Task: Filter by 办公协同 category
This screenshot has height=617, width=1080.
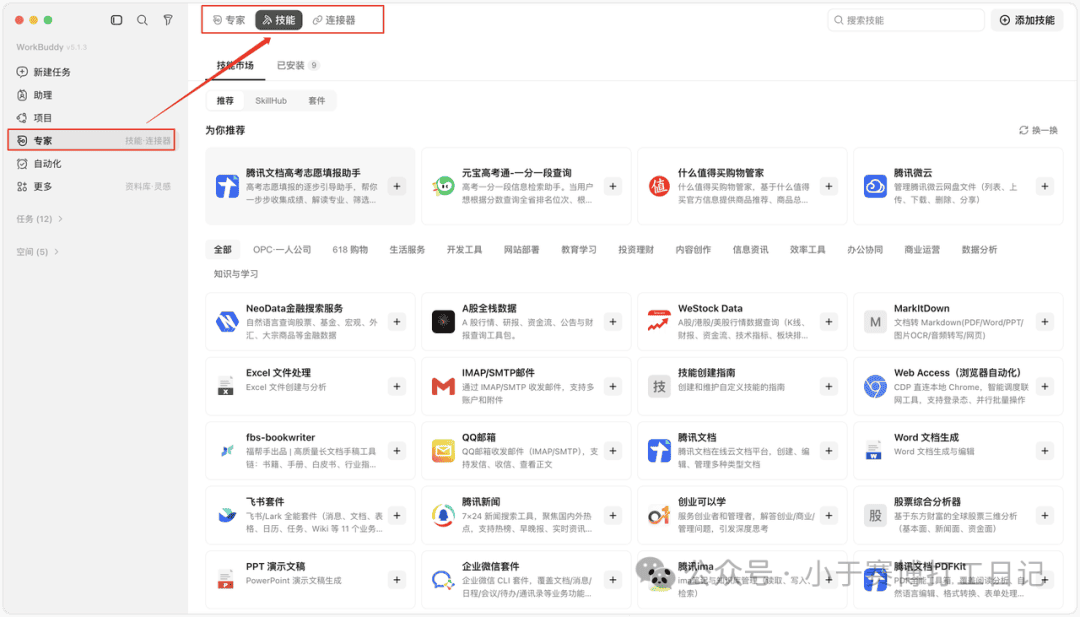Action: pyautogui.click(x=864, y=249)
